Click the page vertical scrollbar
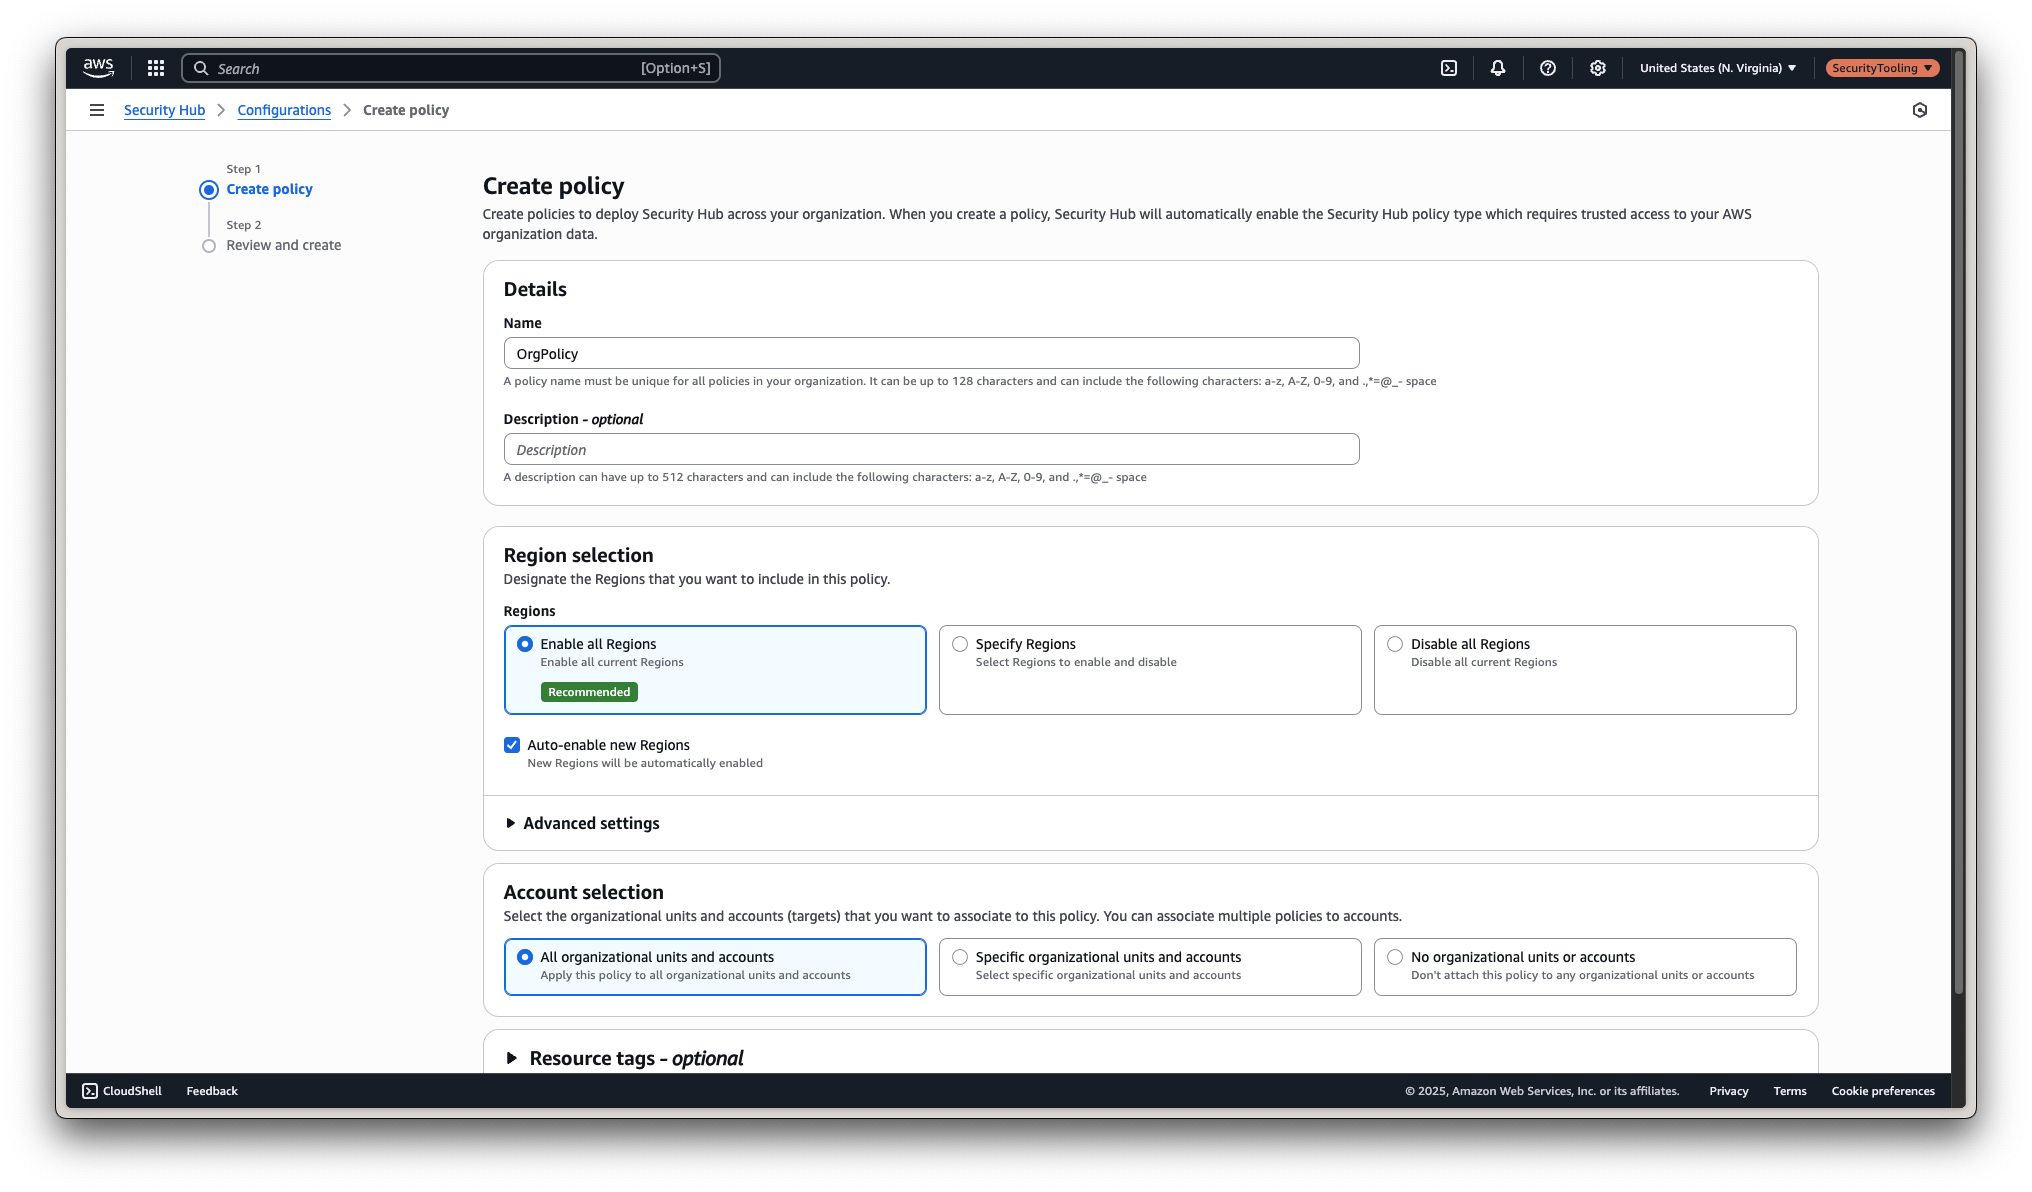2032x1192 pixels. (1958, 520)
